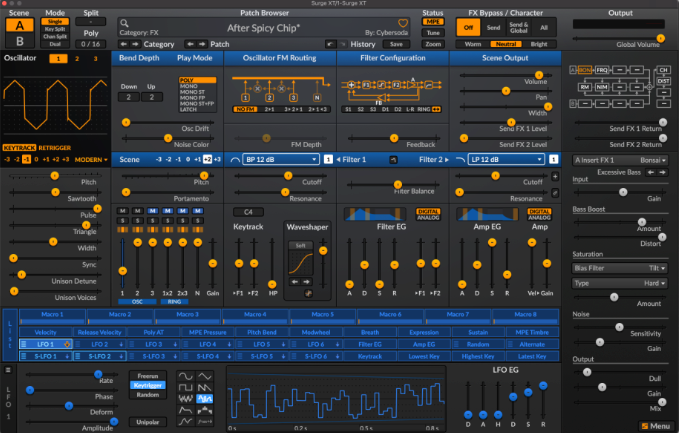679x433 pixels.
Task: Set FX Bypass to Send
Action: coord(493,27)
